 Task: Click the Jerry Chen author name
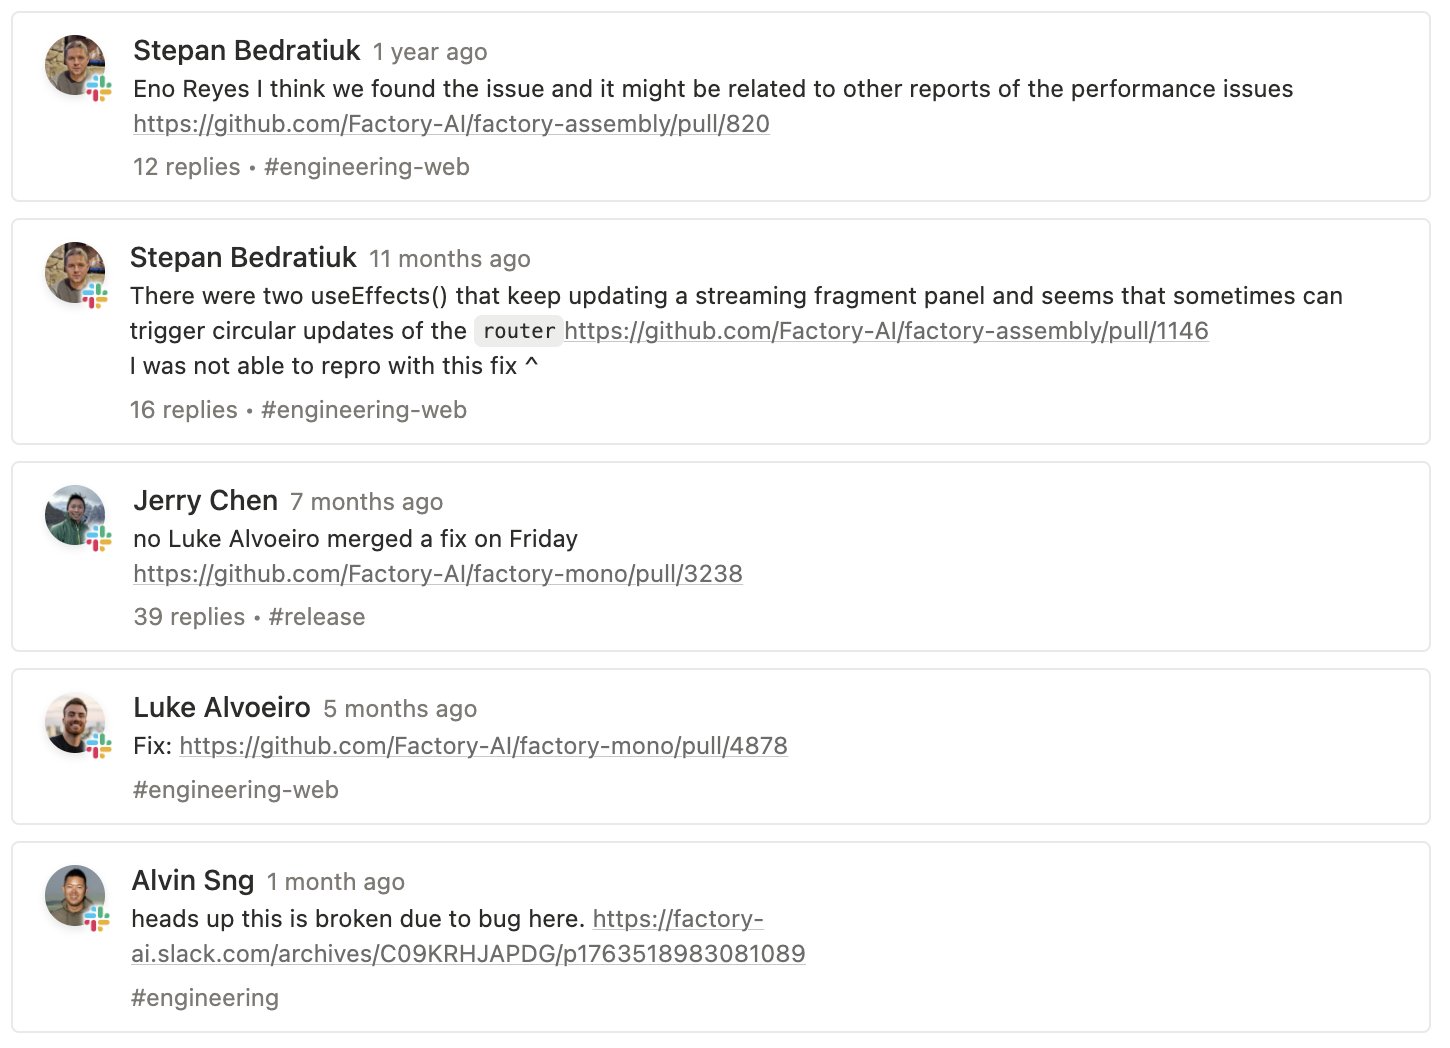(205, 500)
